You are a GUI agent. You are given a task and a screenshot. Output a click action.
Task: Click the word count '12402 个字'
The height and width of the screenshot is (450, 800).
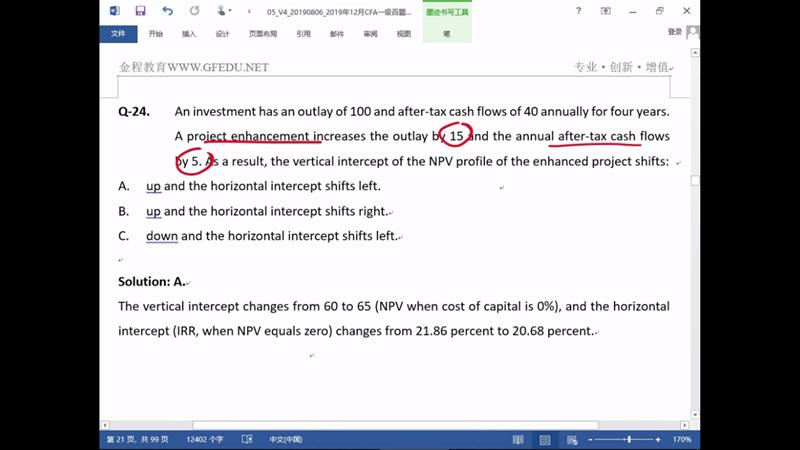click(205, 439)
